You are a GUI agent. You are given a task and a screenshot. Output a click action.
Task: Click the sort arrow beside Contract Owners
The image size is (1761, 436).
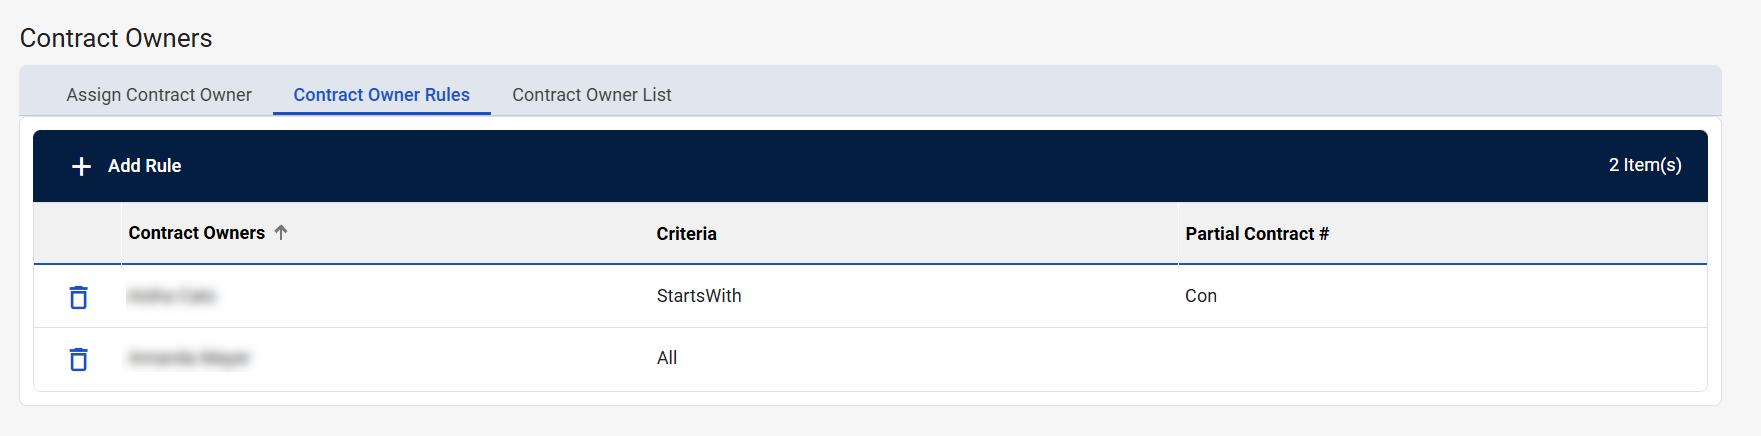coord(281,233)
